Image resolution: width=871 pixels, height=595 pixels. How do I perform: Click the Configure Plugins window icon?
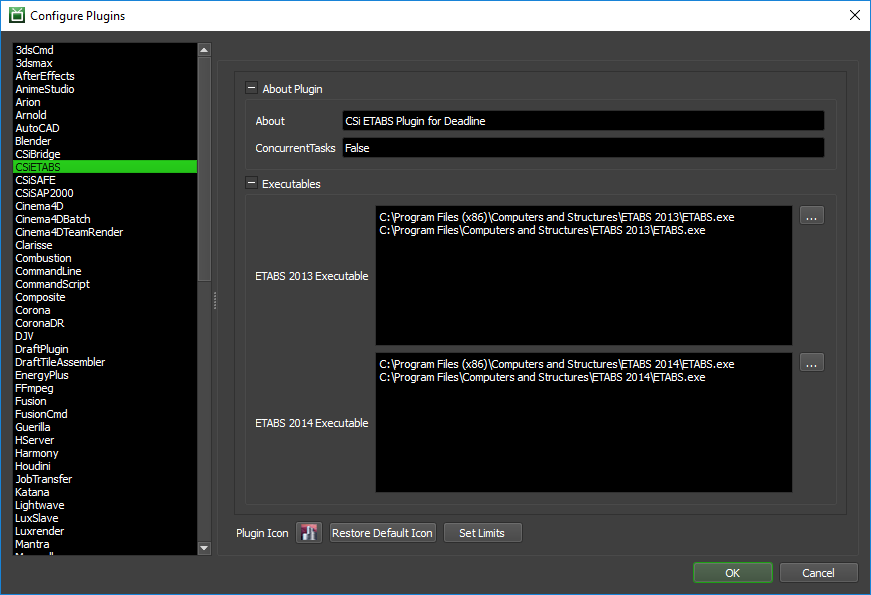pyautogui.click(x=17, y=15)
